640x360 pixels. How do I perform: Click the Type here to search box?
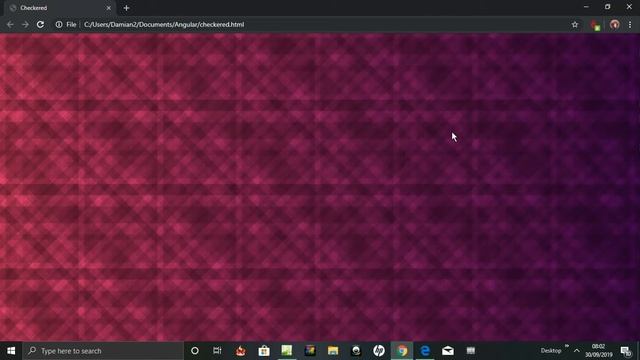click(103, 351)
